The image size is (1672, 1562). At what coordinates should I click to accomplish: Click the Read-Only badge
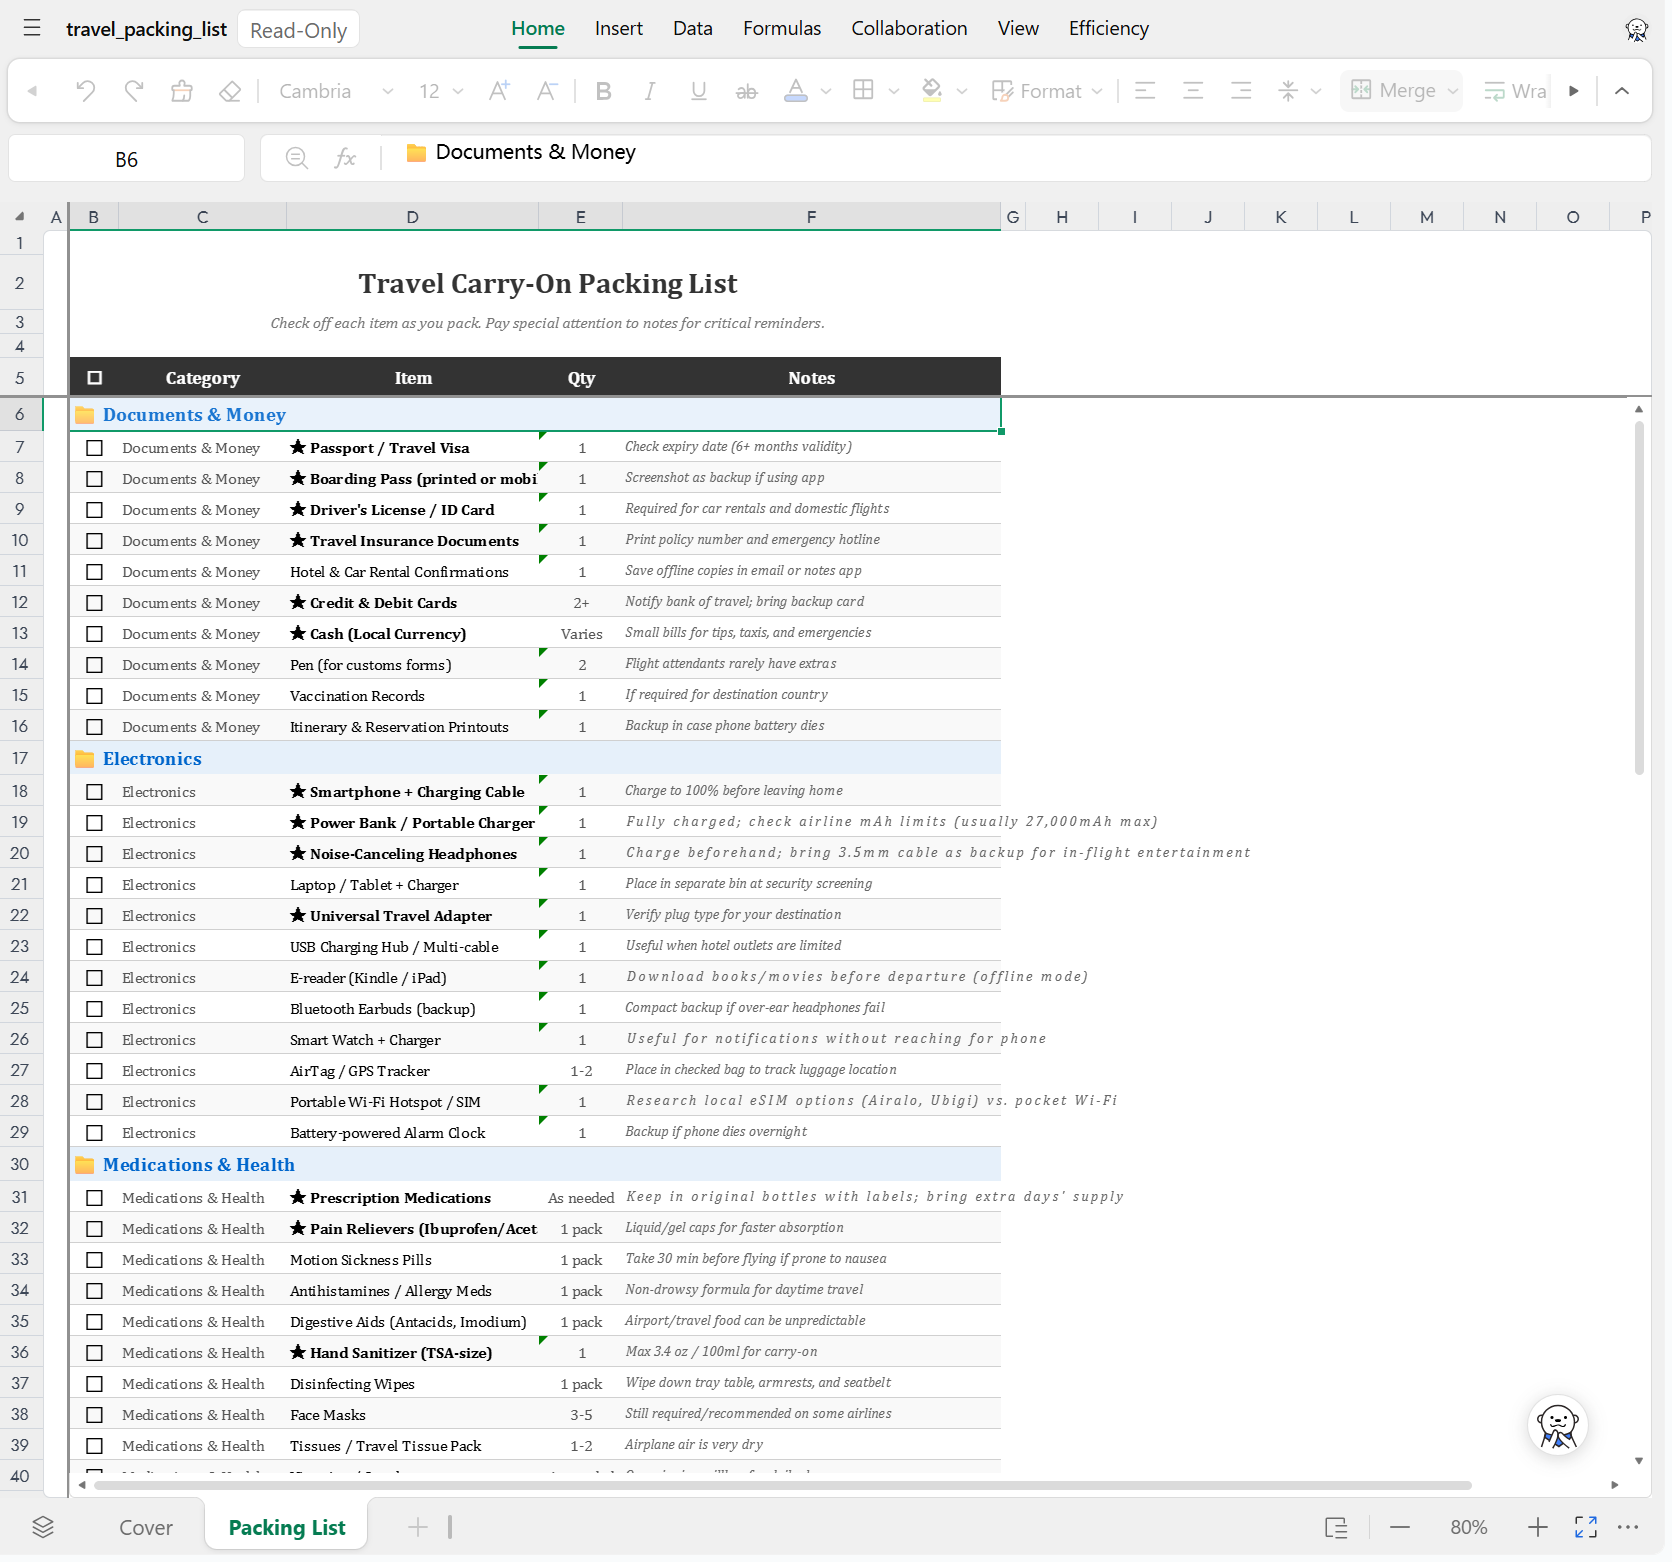tap(298, 30)
